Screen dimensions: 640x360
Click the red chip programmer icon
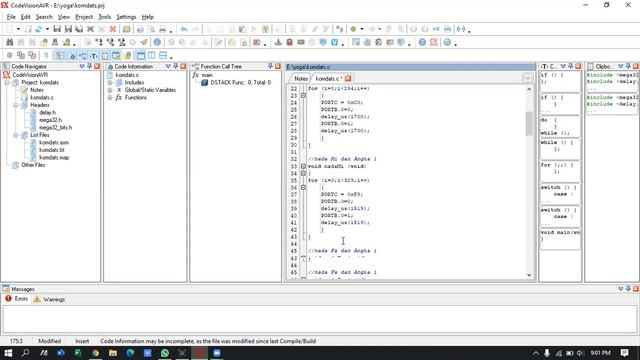pos(289,42)
